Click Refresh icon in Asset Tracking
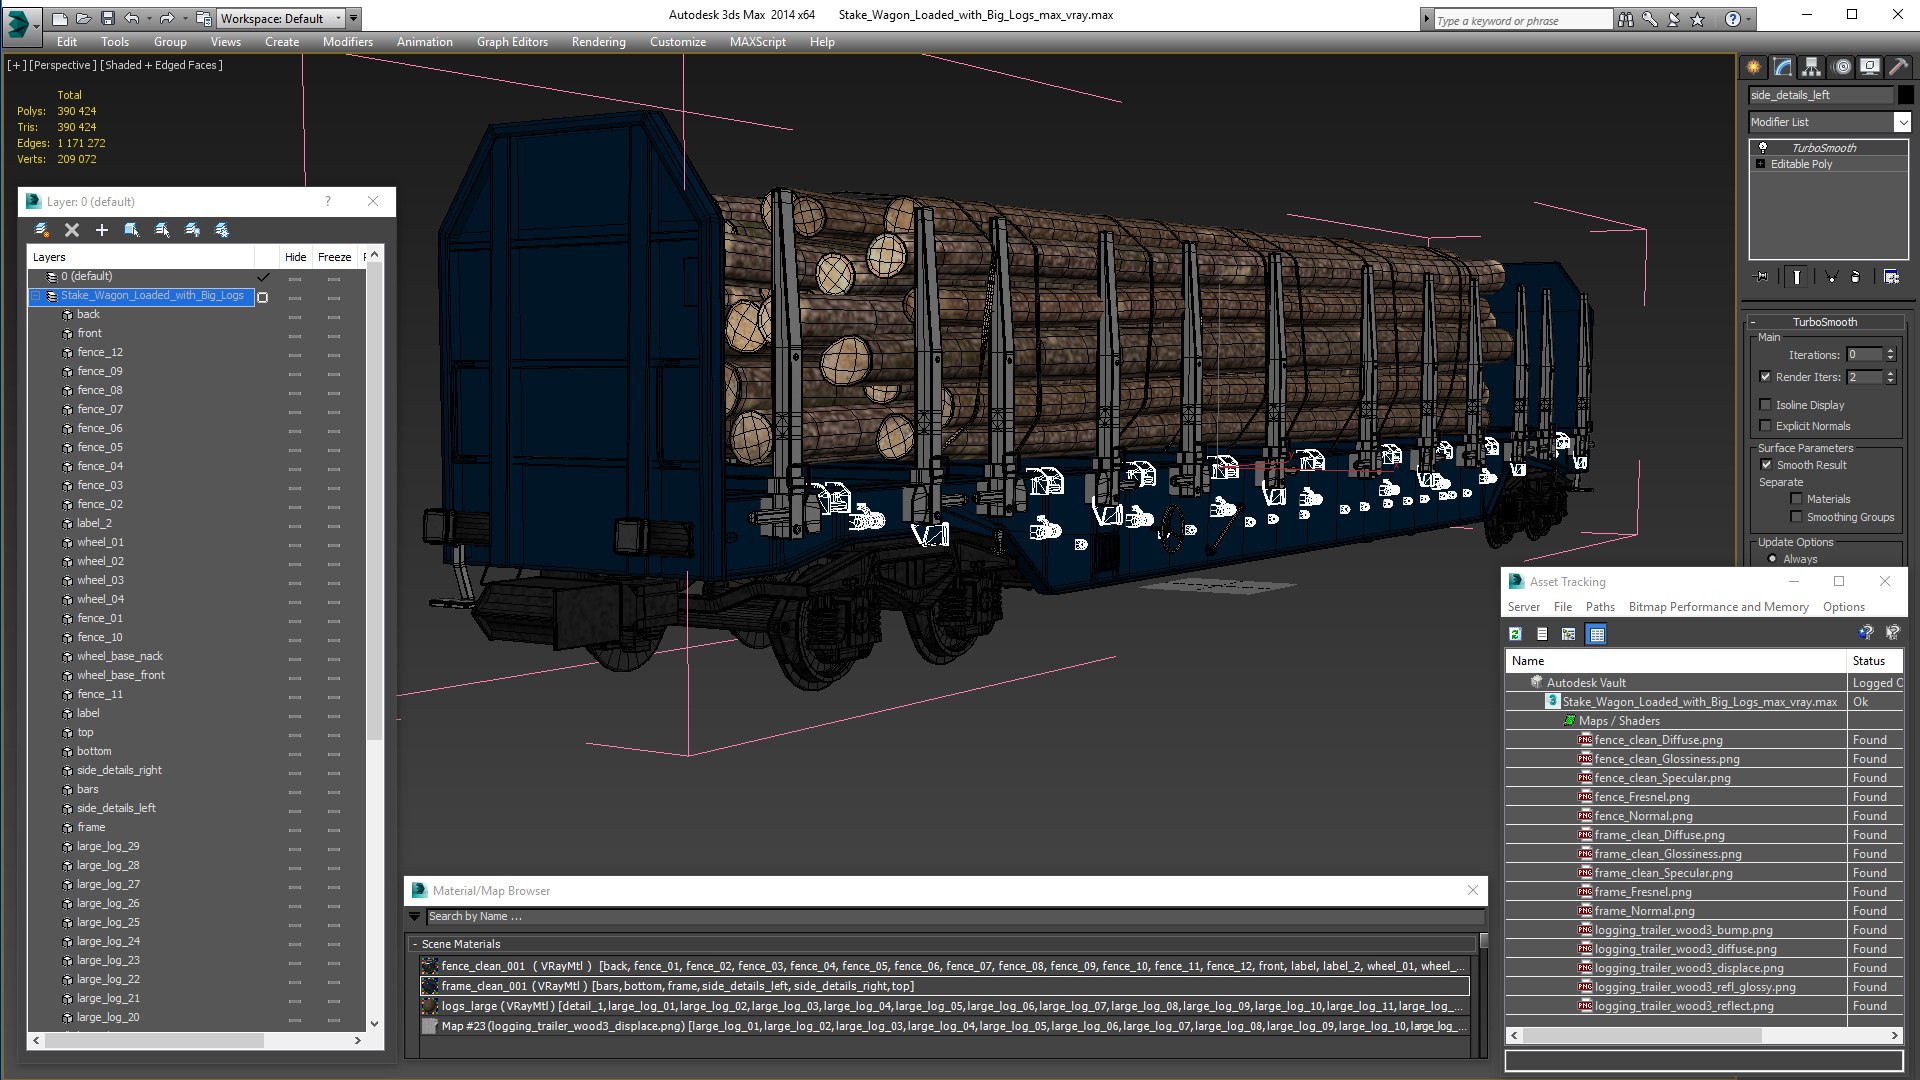 pos(1515,634)
